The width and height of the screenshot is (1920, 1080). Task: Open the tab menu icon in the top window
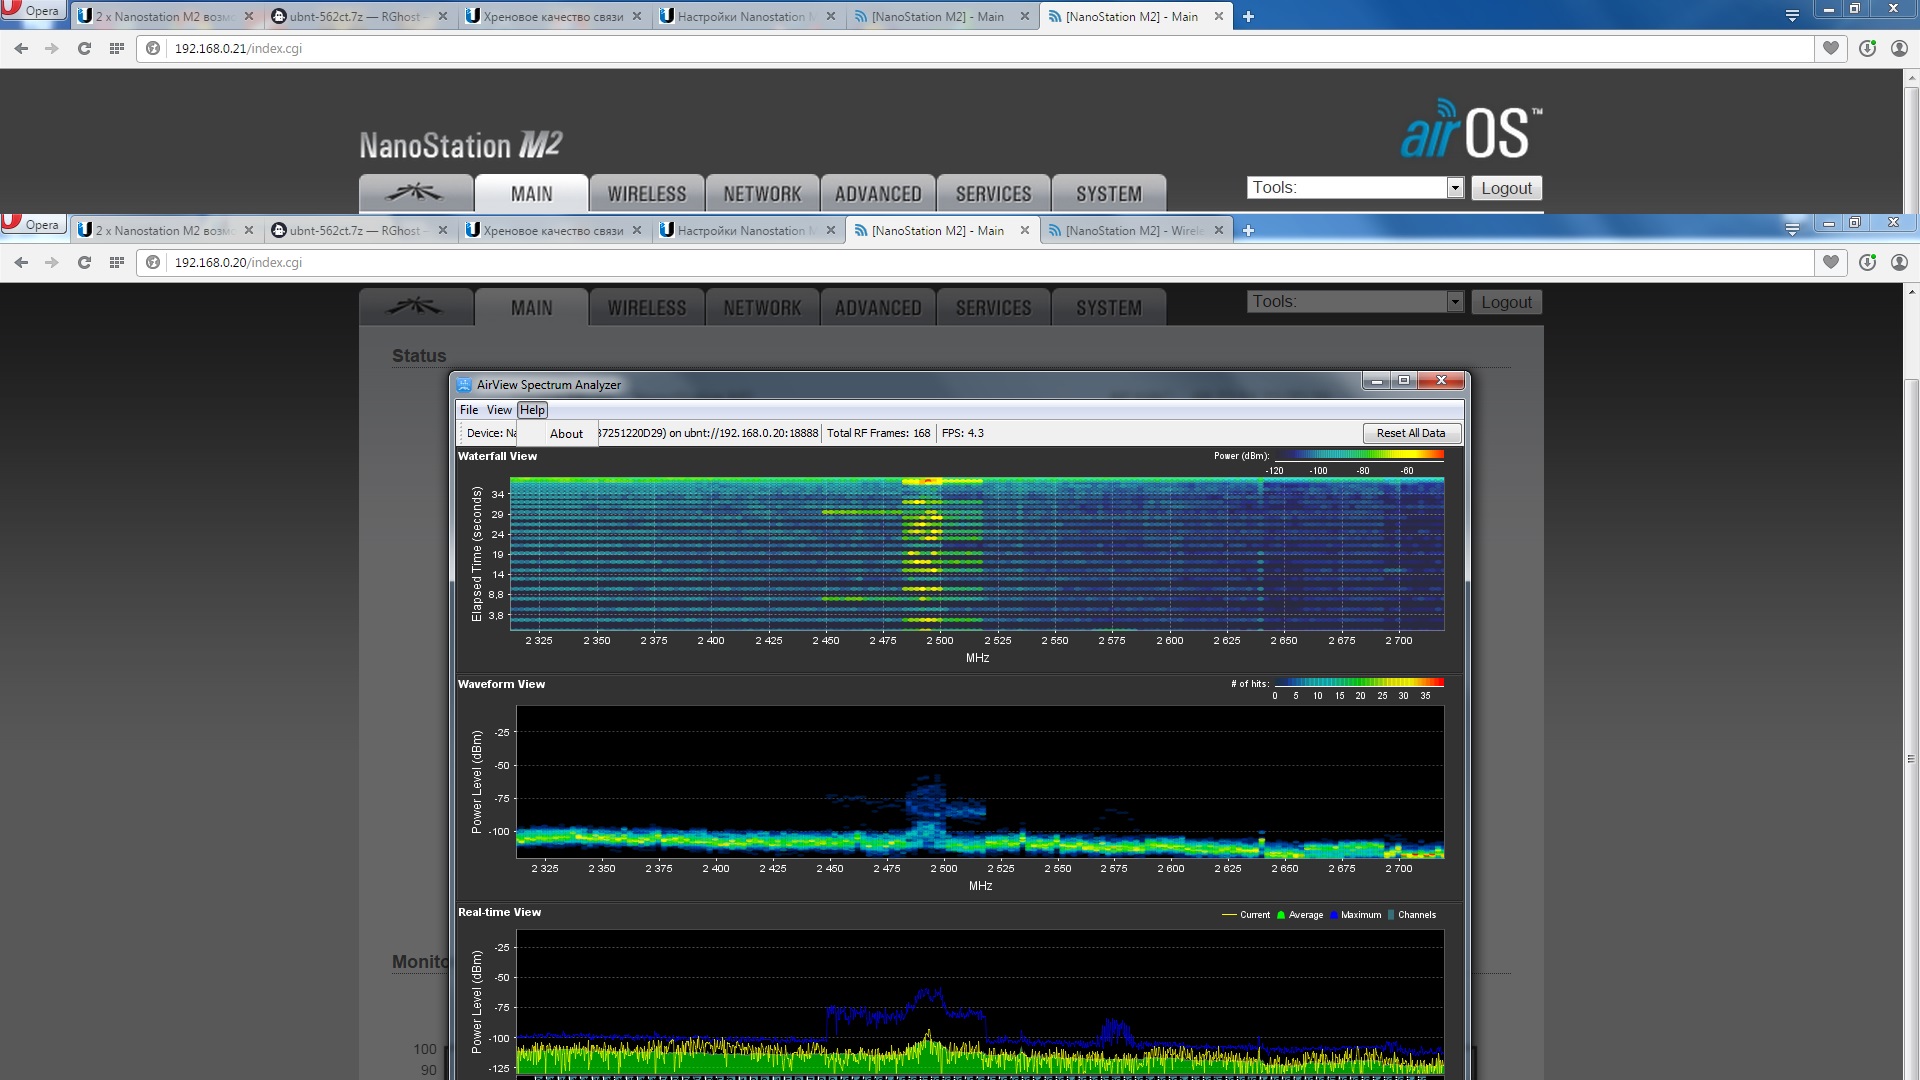[x=1792, y=15]
